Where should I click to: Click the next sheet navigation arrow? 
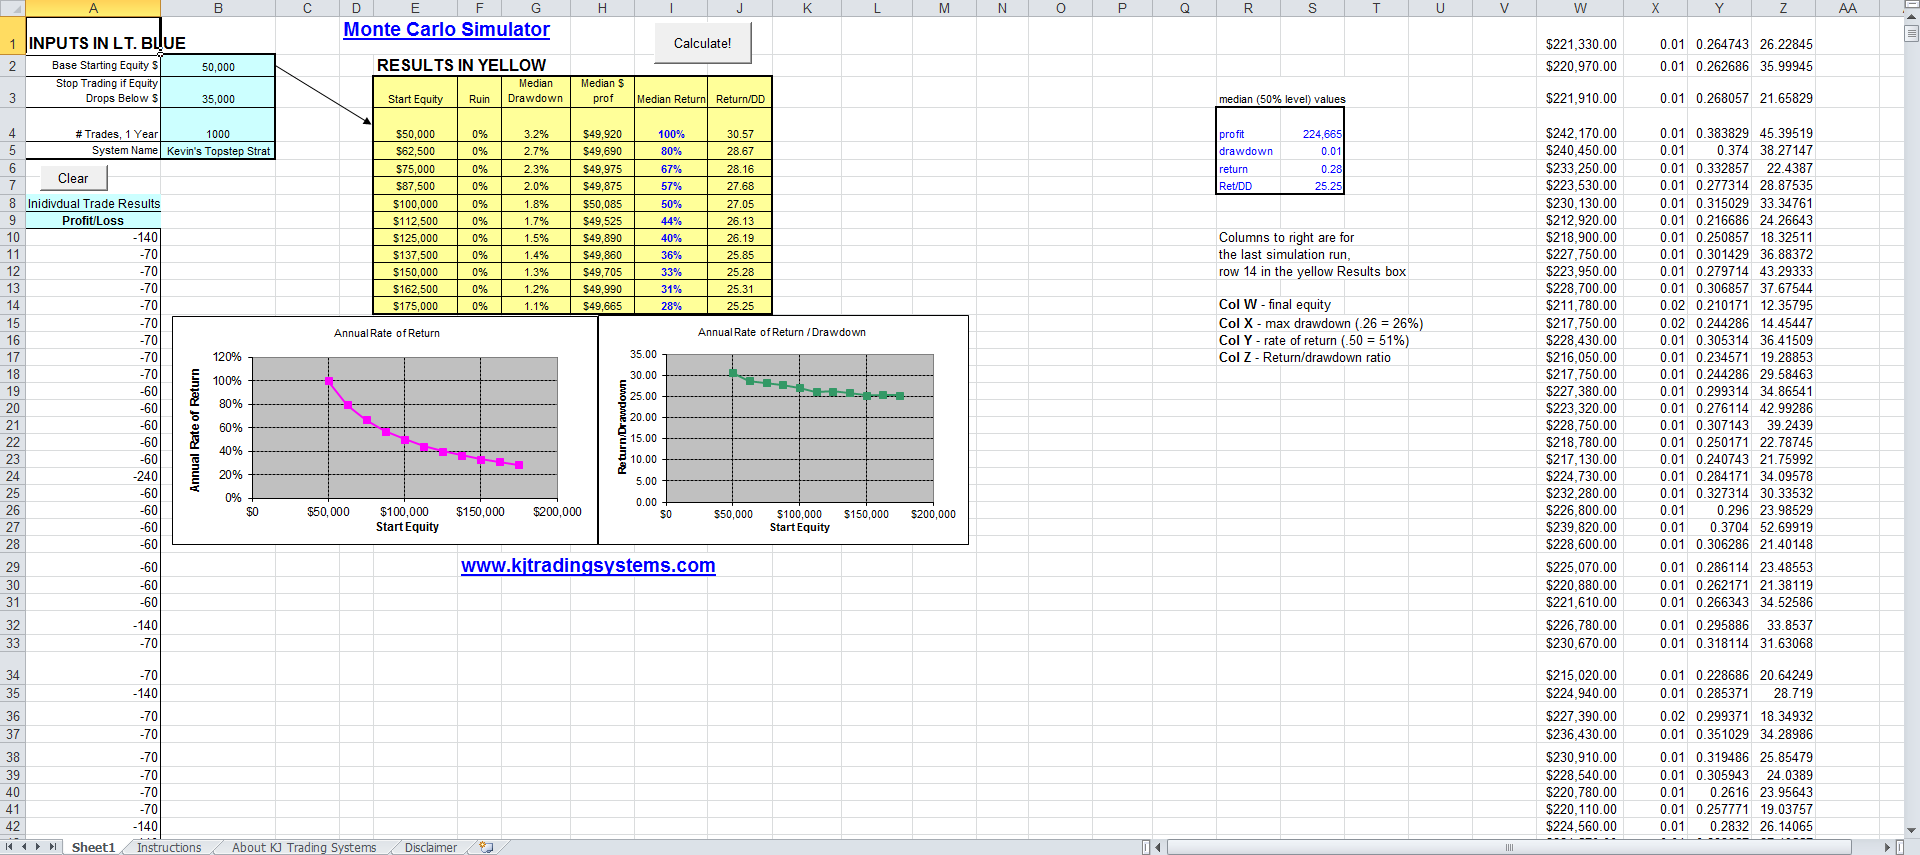pyautogui.click(x=38, y=847)
